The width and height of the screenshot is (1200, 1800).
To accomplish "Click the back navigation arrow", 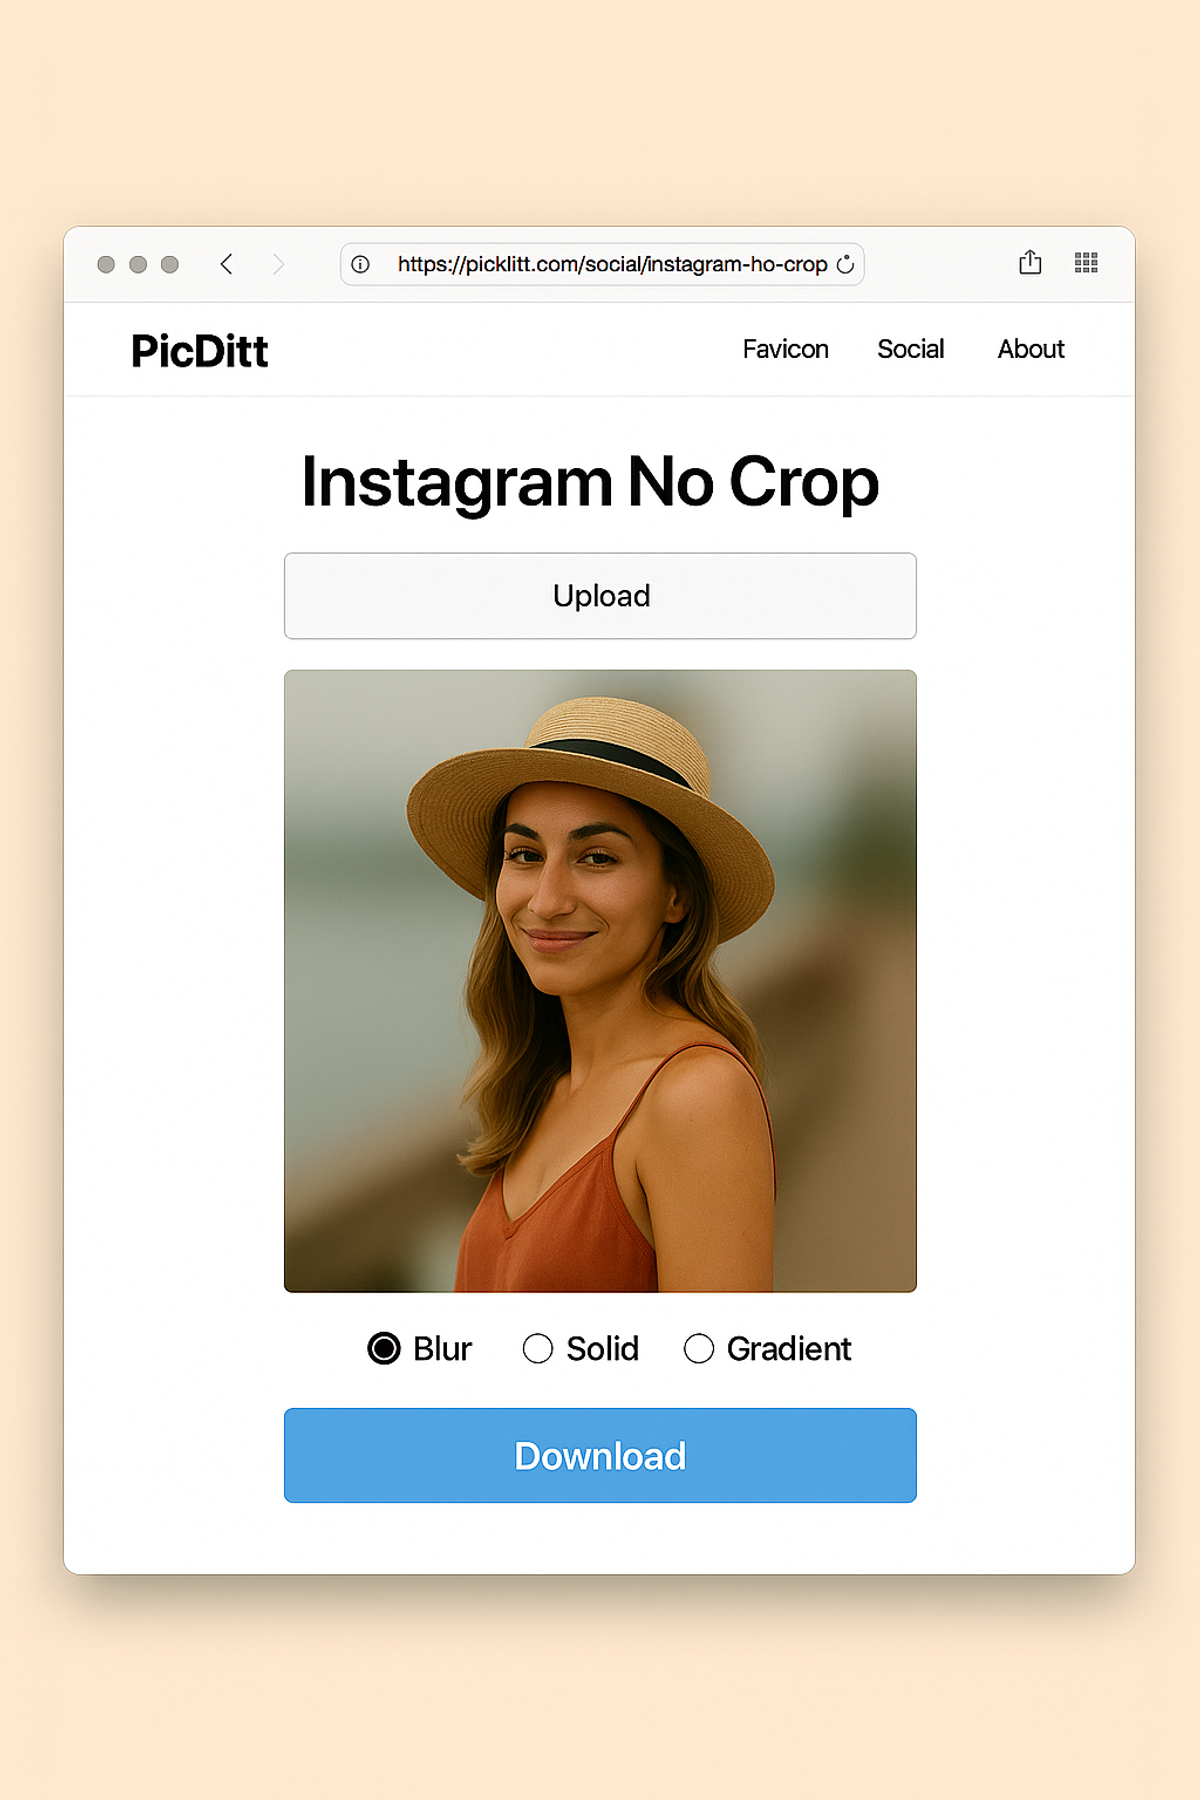I will (x=227, y=264).
